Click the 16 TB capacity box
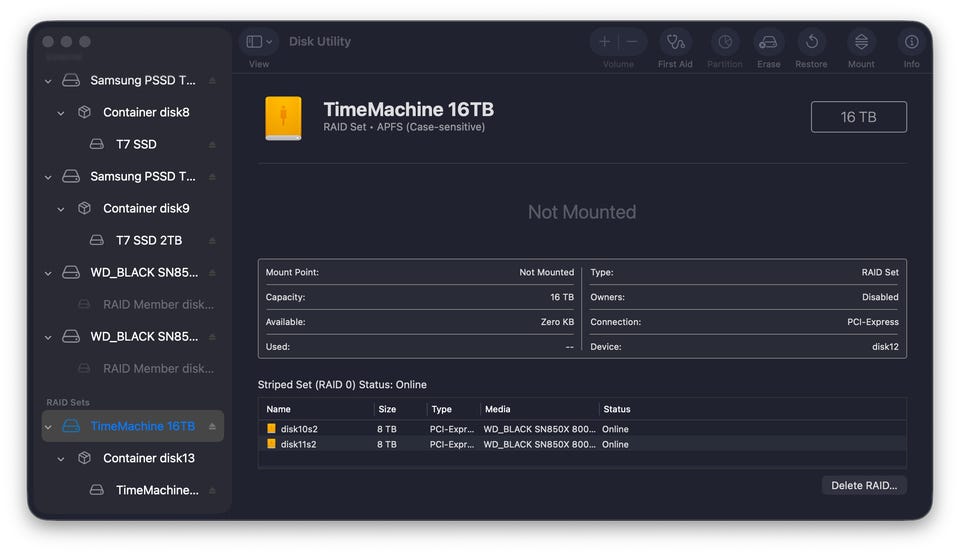Viewport: 960px width, 554px height. click(x=858, y=117)
